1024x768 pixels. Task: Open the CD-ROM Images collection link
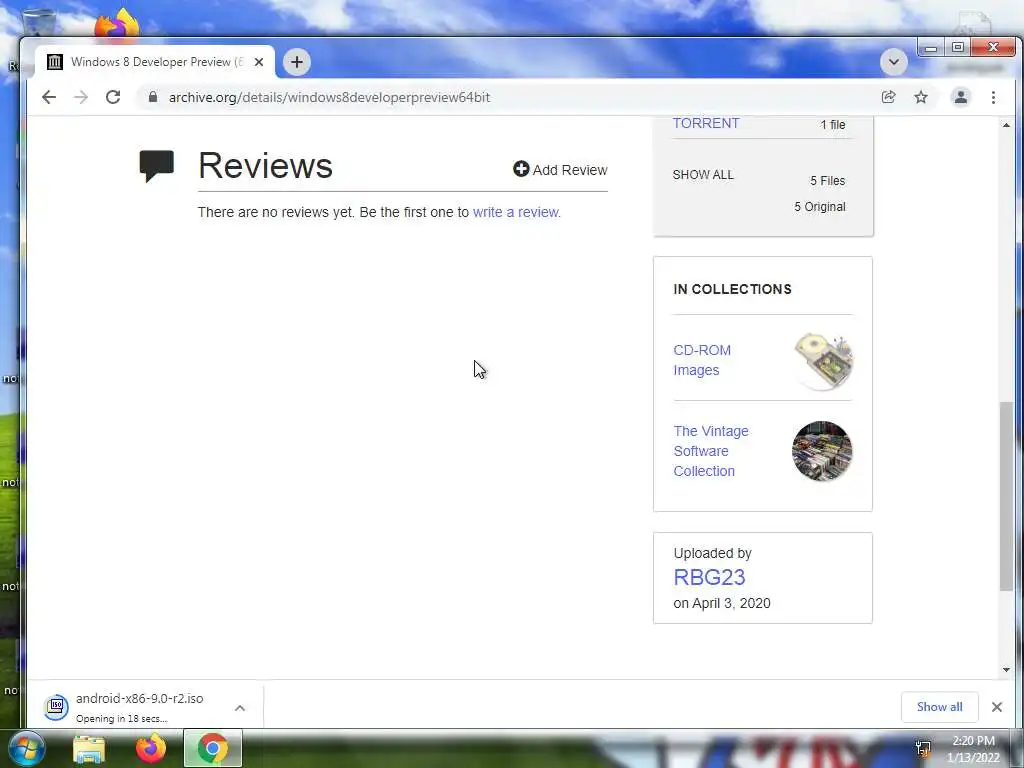coord(702,360)
